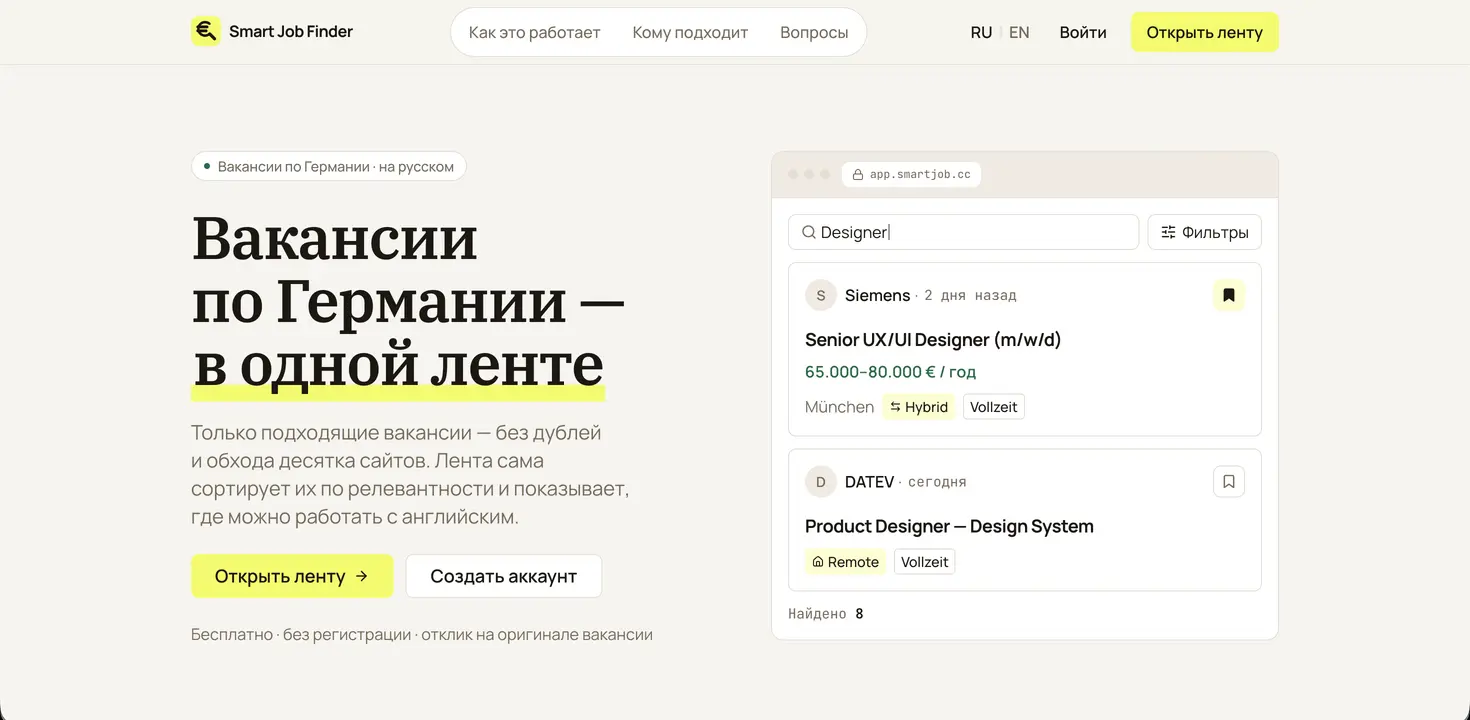Click the DATEV avatar 'D'

point(821,482)
